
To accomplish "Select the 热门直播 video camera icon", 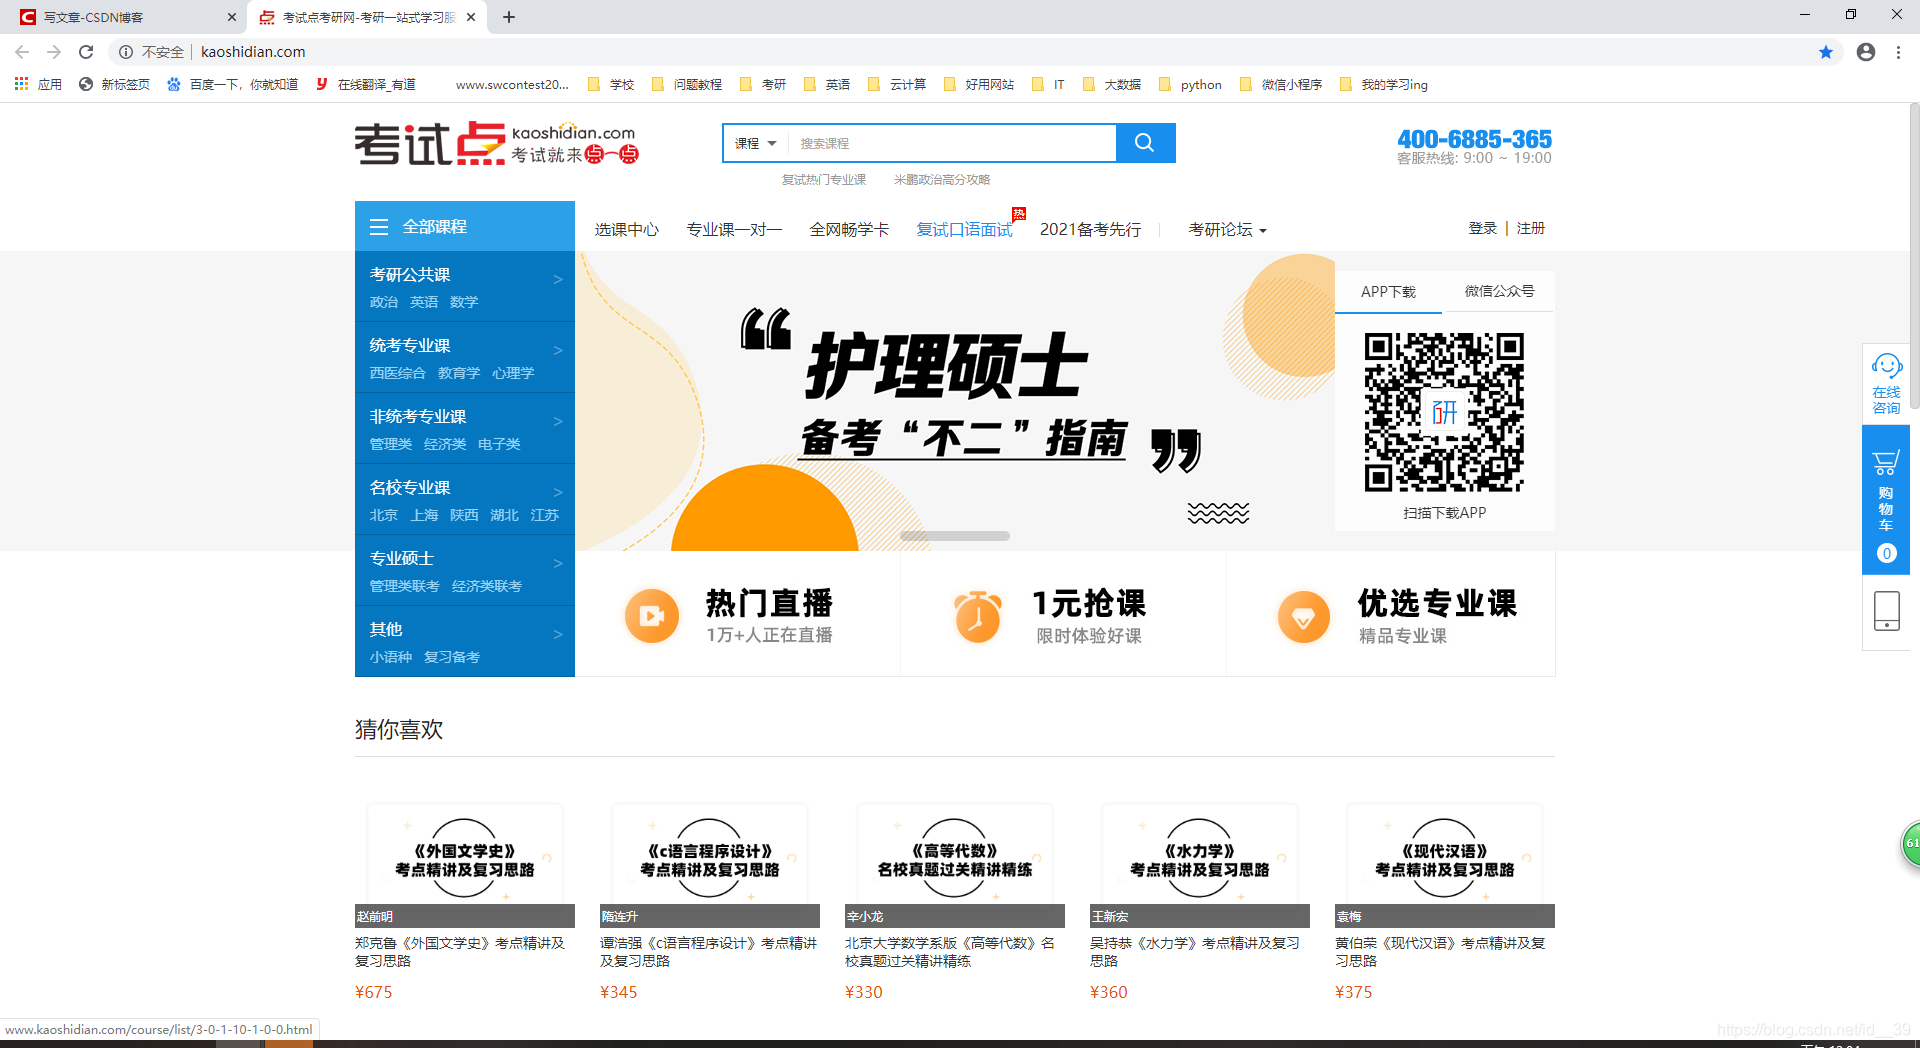I will [x=651, y=615].
